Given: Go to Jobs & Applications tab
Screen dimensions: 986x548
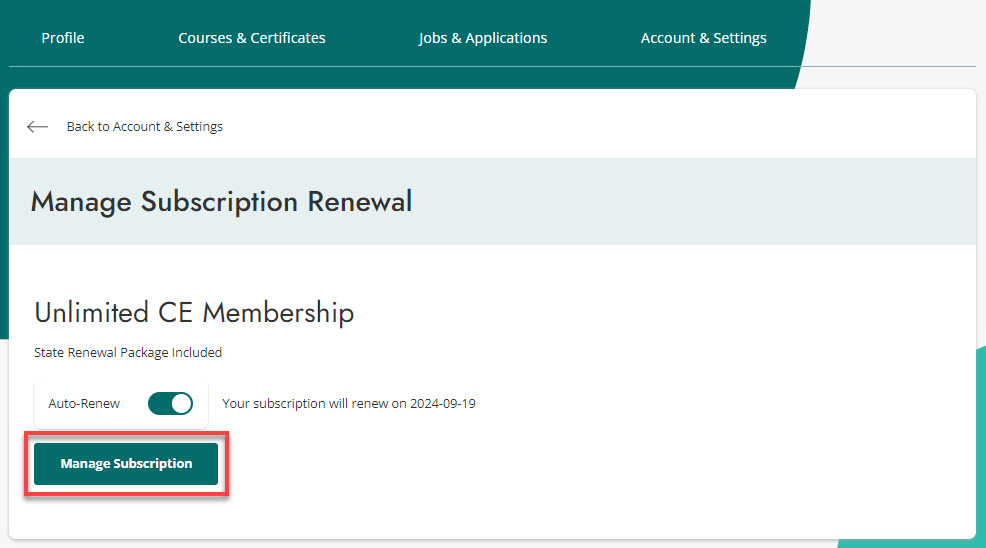Looking at the screenshot, I should click(x=483, y=38).
